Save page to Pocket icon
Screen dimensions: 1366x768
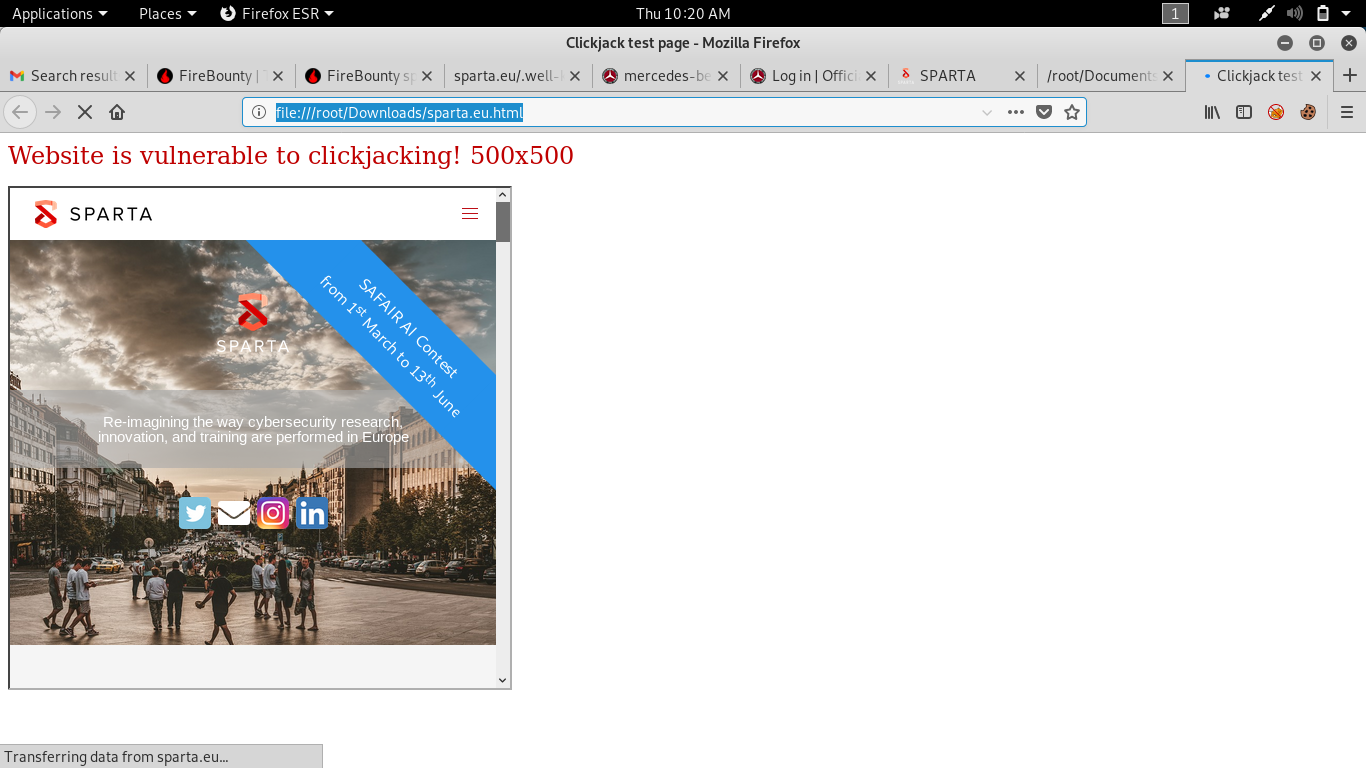point(1044,112)
